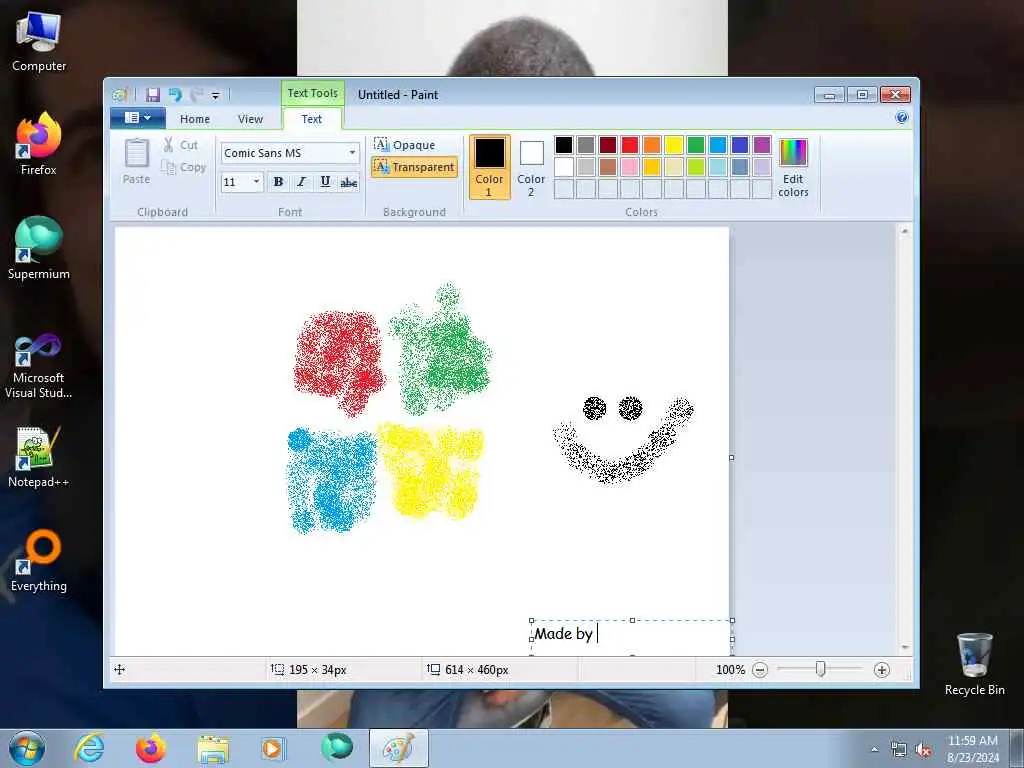Pick the black swatch in palette

(564, 144)
